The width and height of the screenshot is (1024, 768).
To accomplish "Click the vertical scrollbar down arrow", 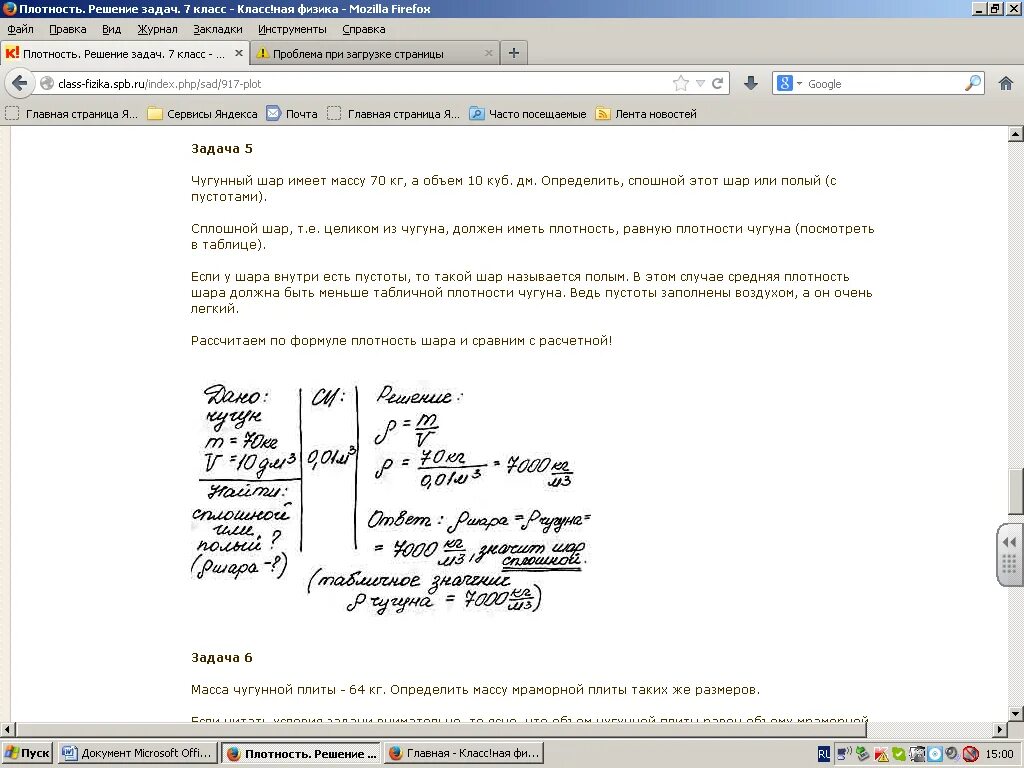I will 1016,713.
